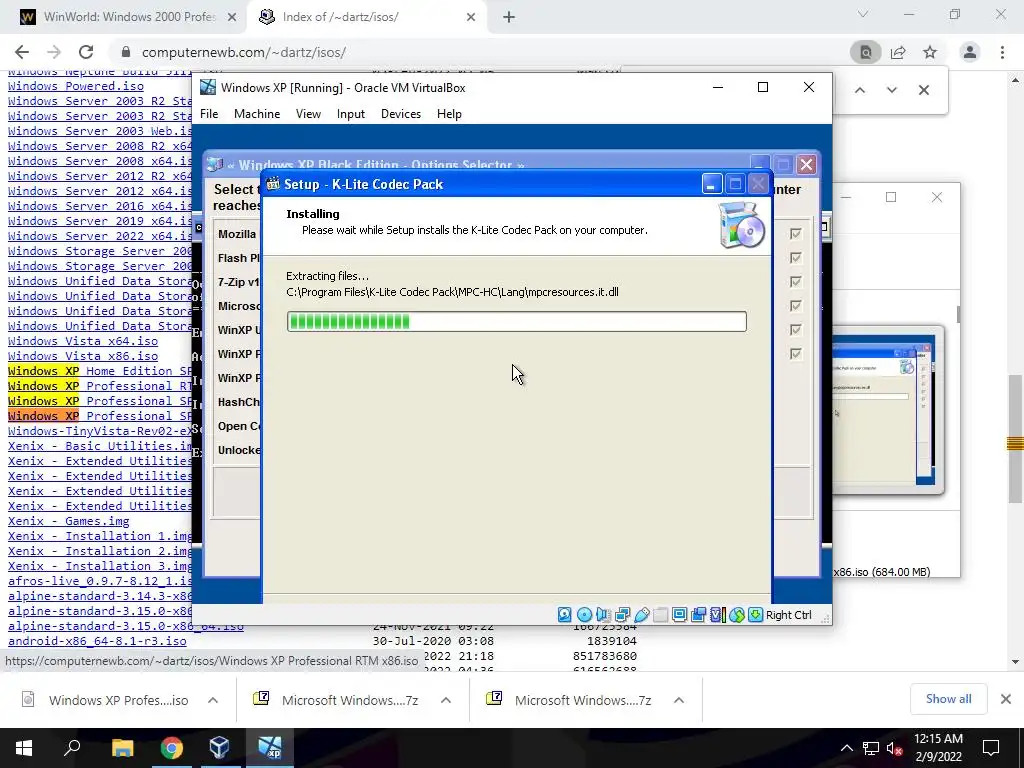
Task: Bookmark this page with the star icon
Action: point(930,52)
